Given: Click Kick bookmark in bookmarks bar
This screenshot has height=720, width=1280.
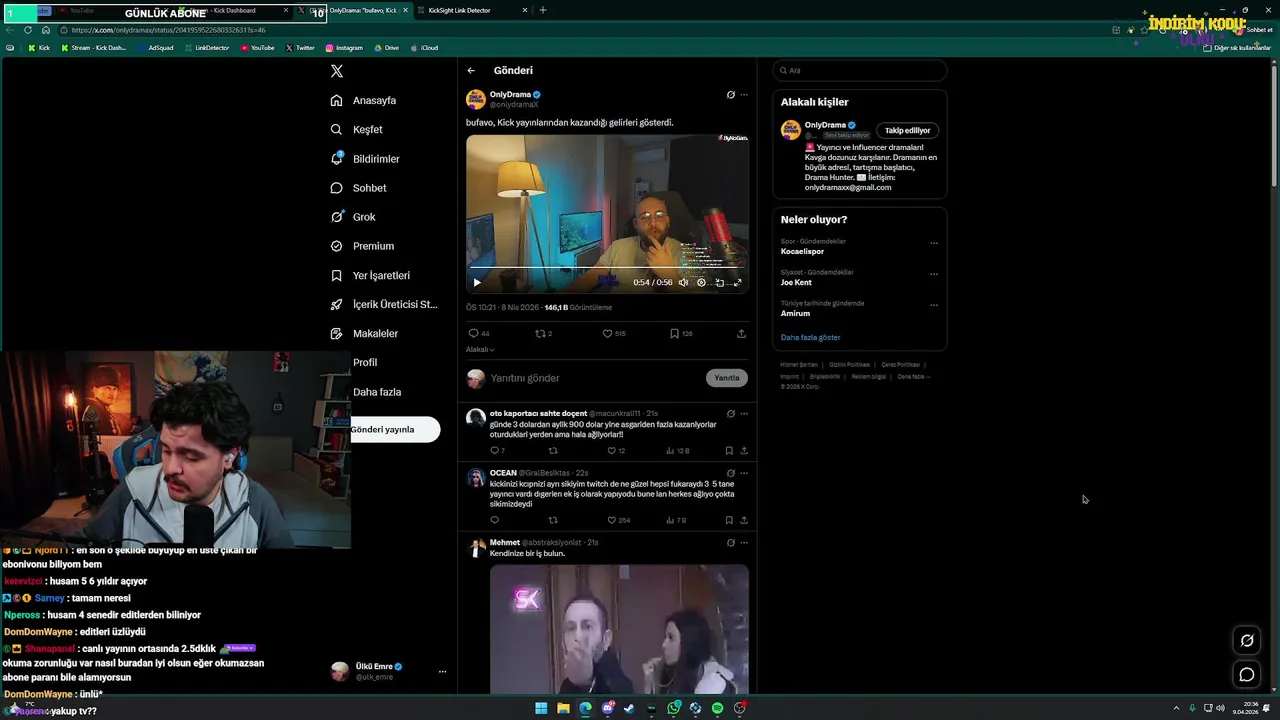Looking at the screenshot, I should click(39, 48).
